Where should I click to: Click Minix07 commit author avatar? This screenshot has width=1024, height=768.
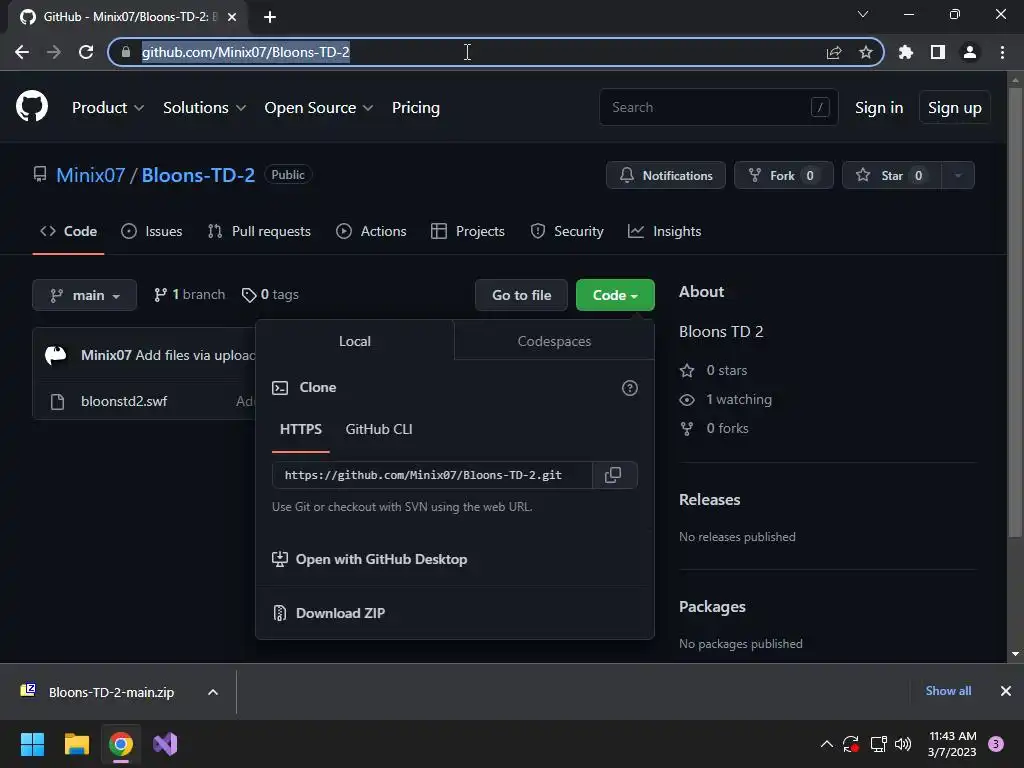(56, 355)
